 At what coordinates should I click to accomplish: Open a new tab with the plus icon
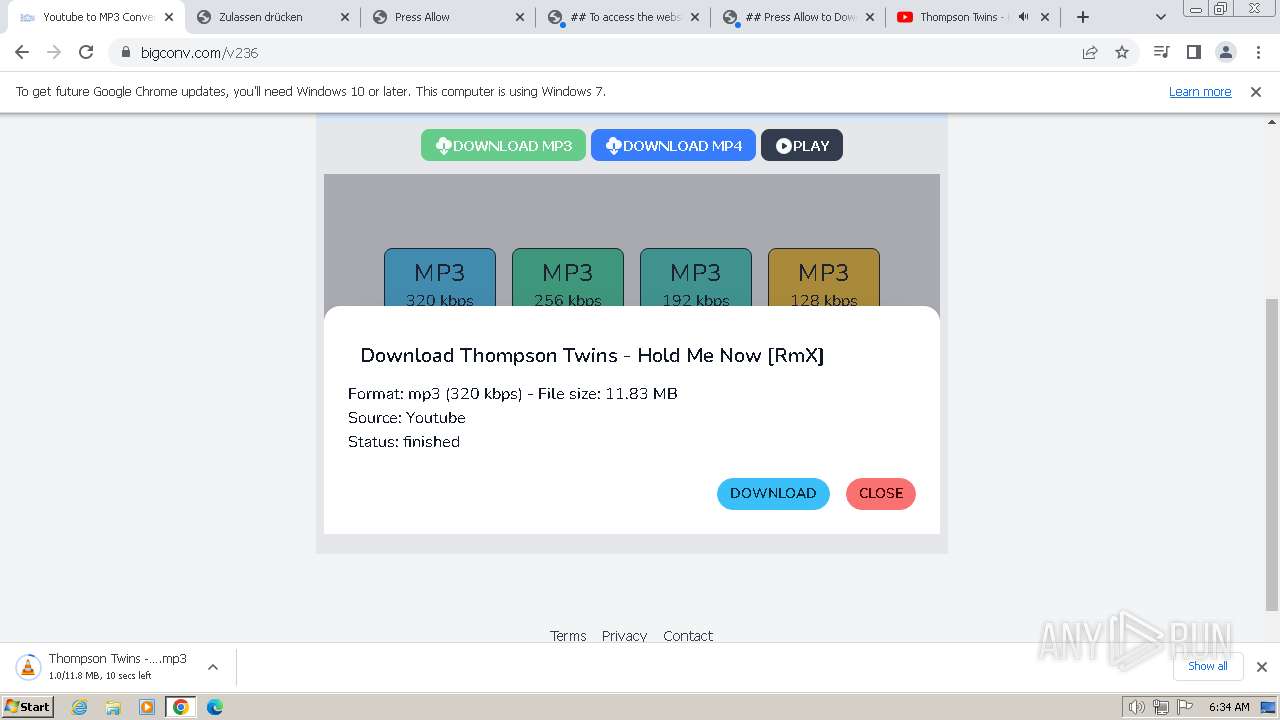1083,17
